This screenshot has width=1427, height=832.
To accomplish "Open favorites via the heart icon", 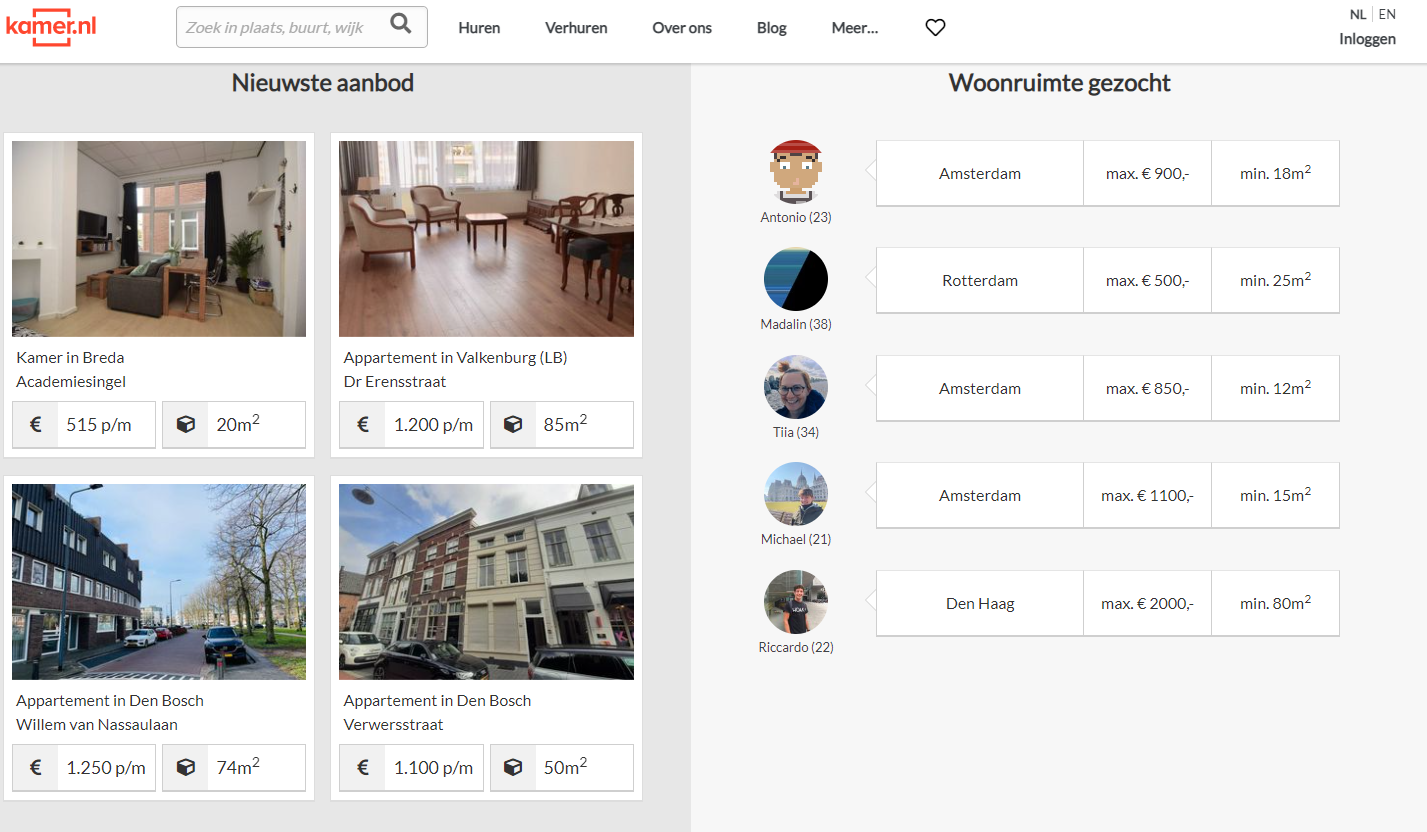I will coord(935,28).
